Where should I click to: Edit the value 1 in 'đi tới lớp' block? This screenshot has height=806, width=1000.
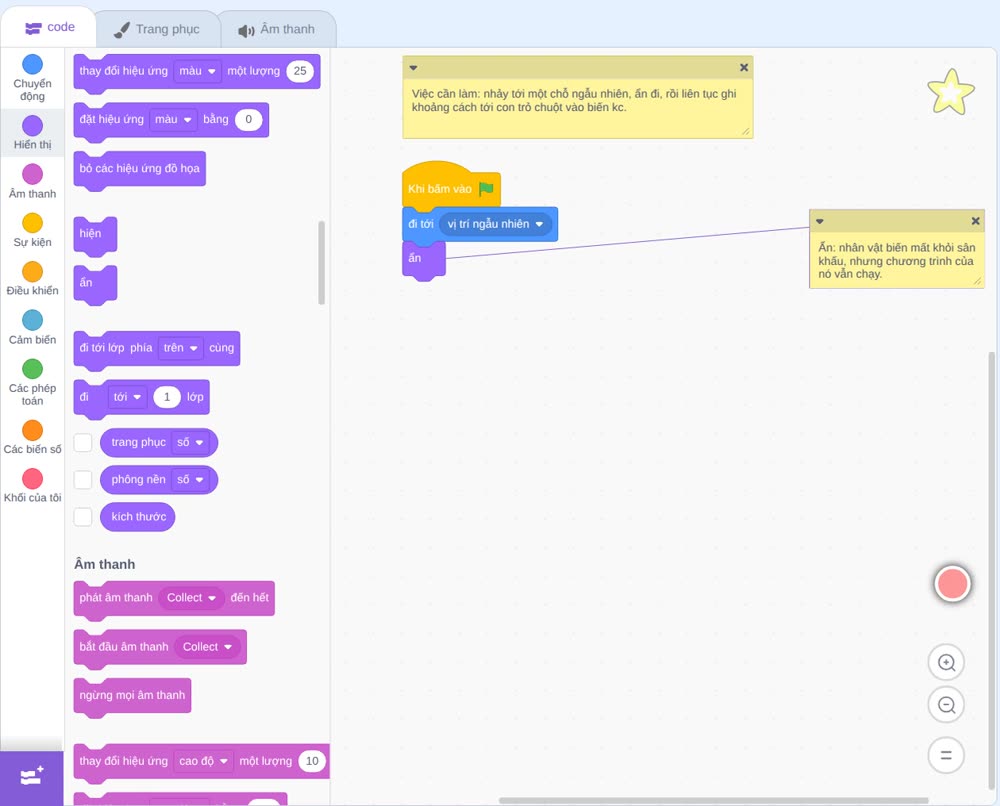166,397
